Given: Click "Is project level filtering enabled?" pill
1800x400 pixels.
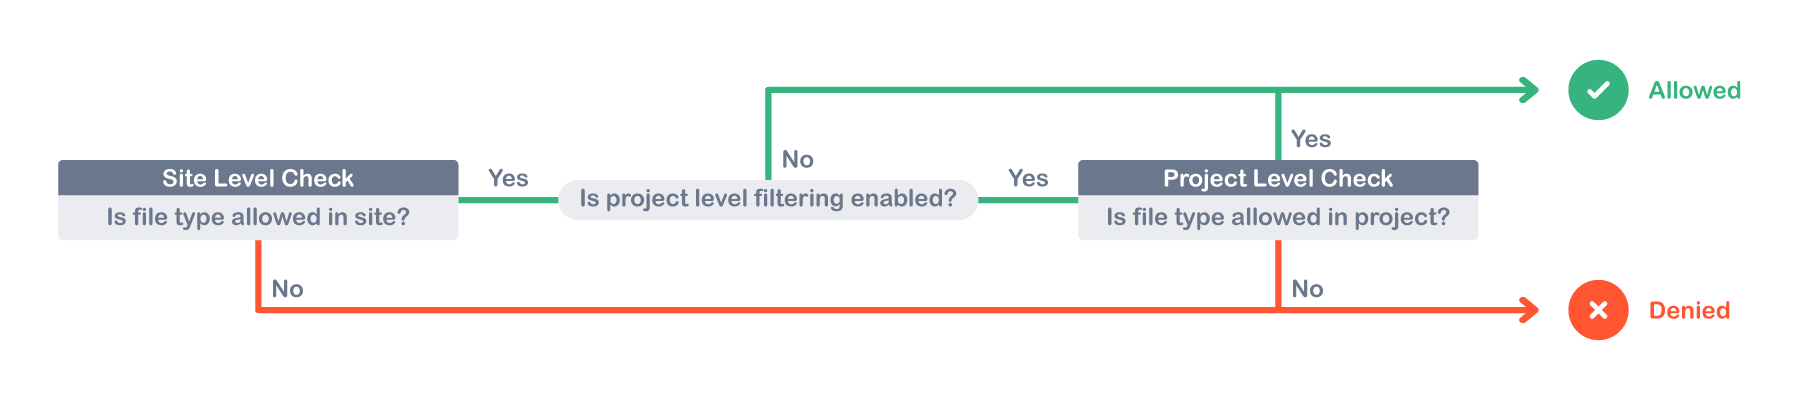Looking at the screenshot, I should (x=768, y=199).
